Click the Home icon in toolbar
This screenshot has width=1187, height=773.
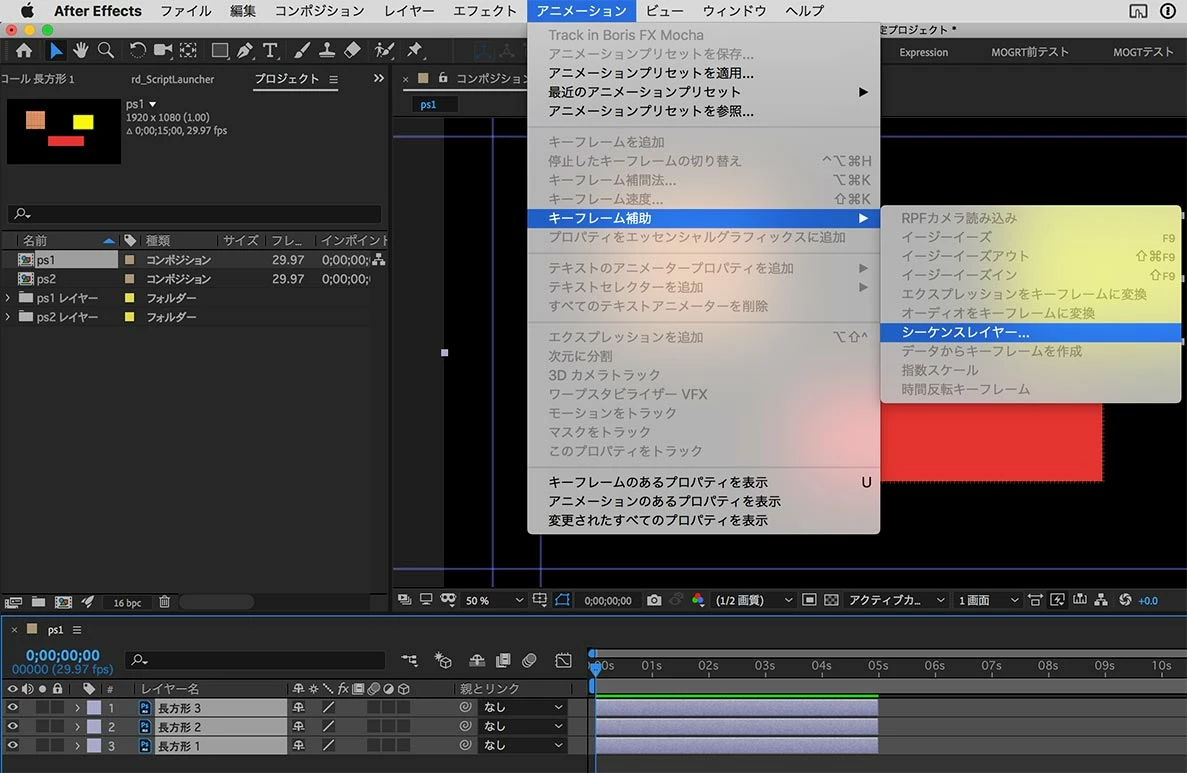[23, 50]
